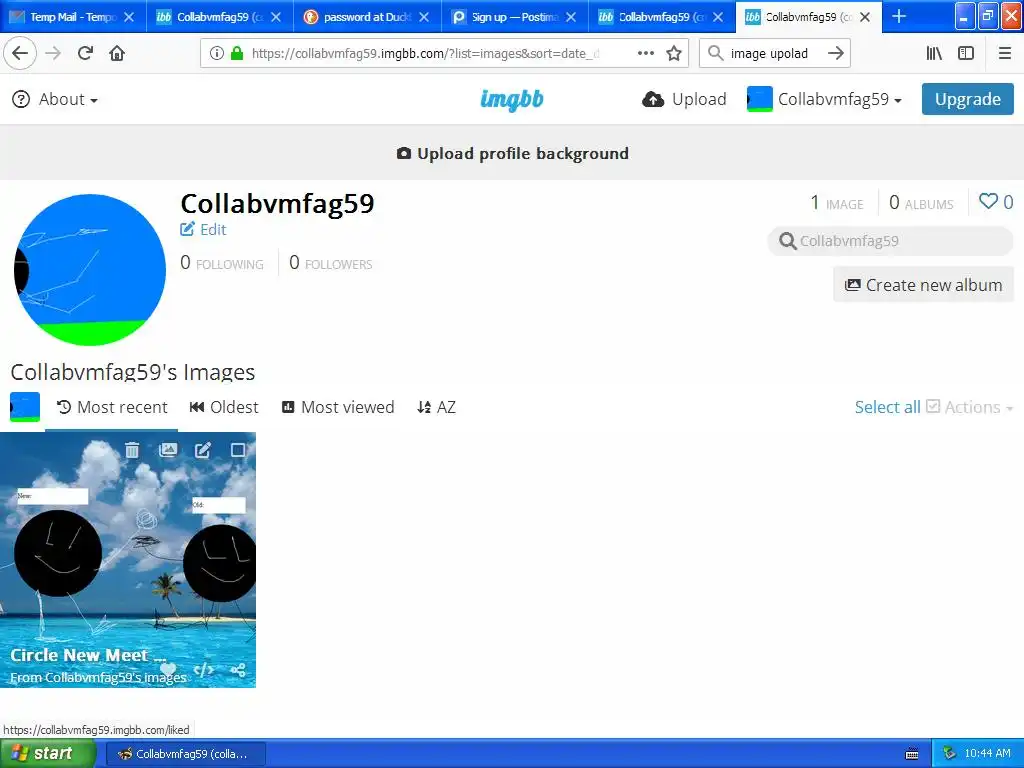The height and width of the screenshot is (768, 1024).
Task: Share the Circle New Meet image
Action: click(x=238, y=669)
